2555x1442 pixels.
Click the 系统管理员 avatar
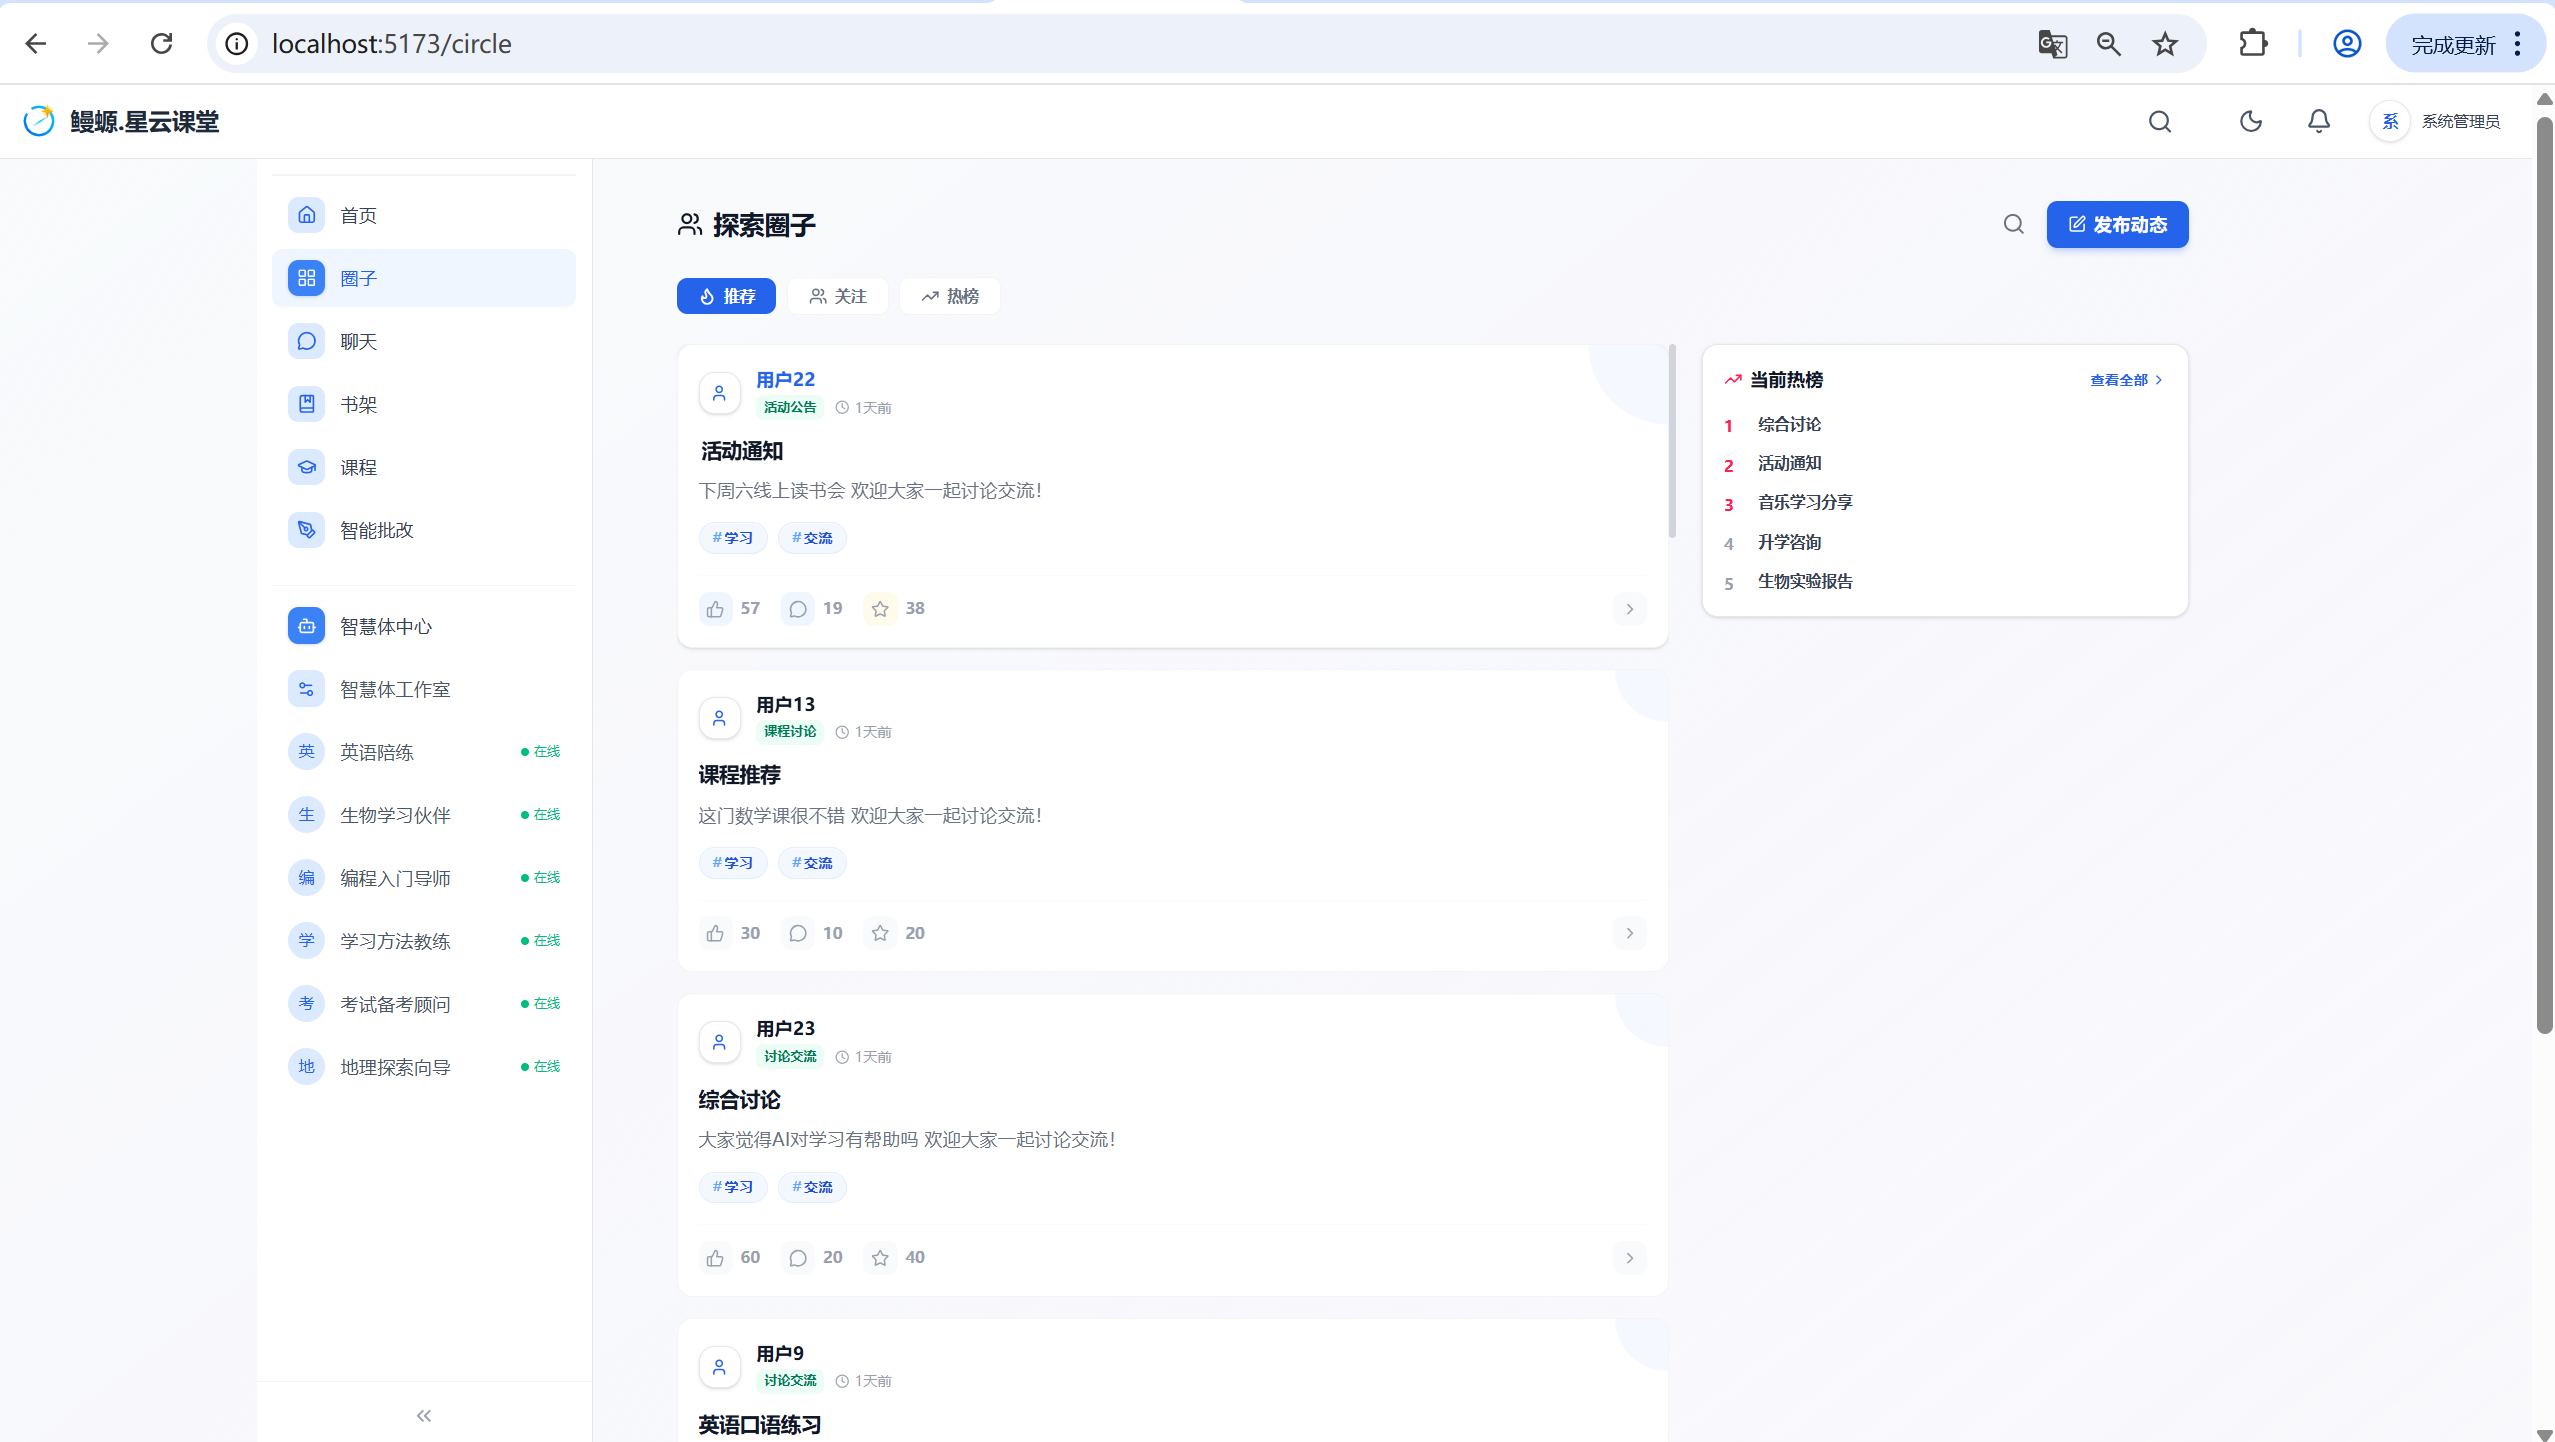(x=2390, y=122)
